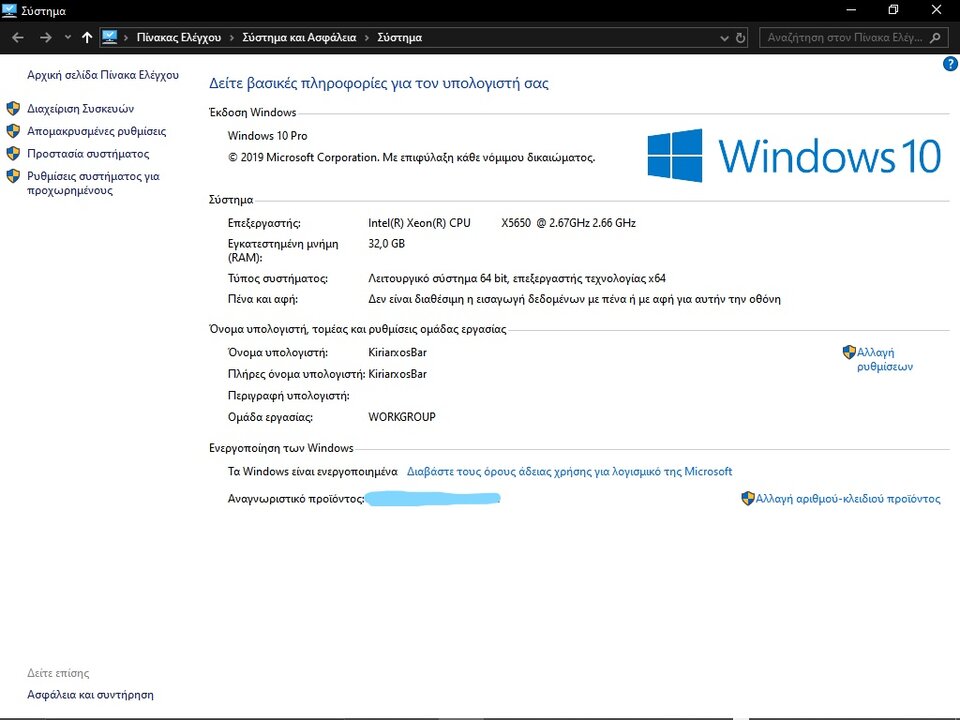Click the Τα Windows είναι ενεργοποιημένα text
Image resolution: width=960 pixels, height=720 pixels.
pos(312,471)
